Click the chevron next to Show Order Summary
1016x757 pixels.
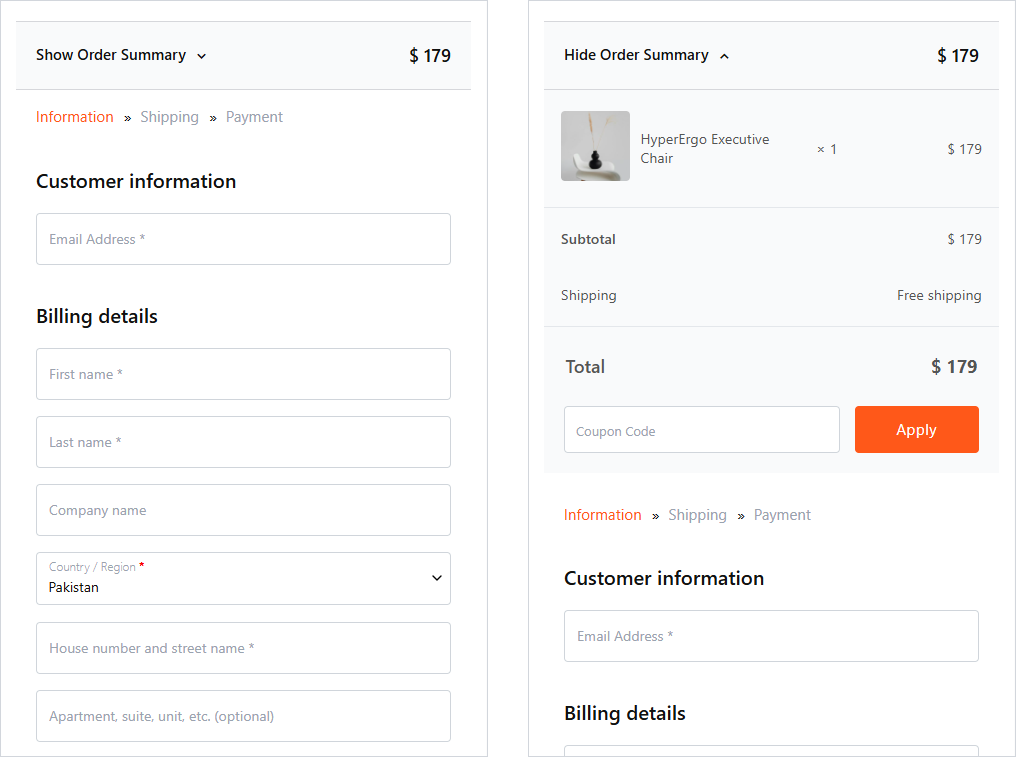[x=202, y=56]
